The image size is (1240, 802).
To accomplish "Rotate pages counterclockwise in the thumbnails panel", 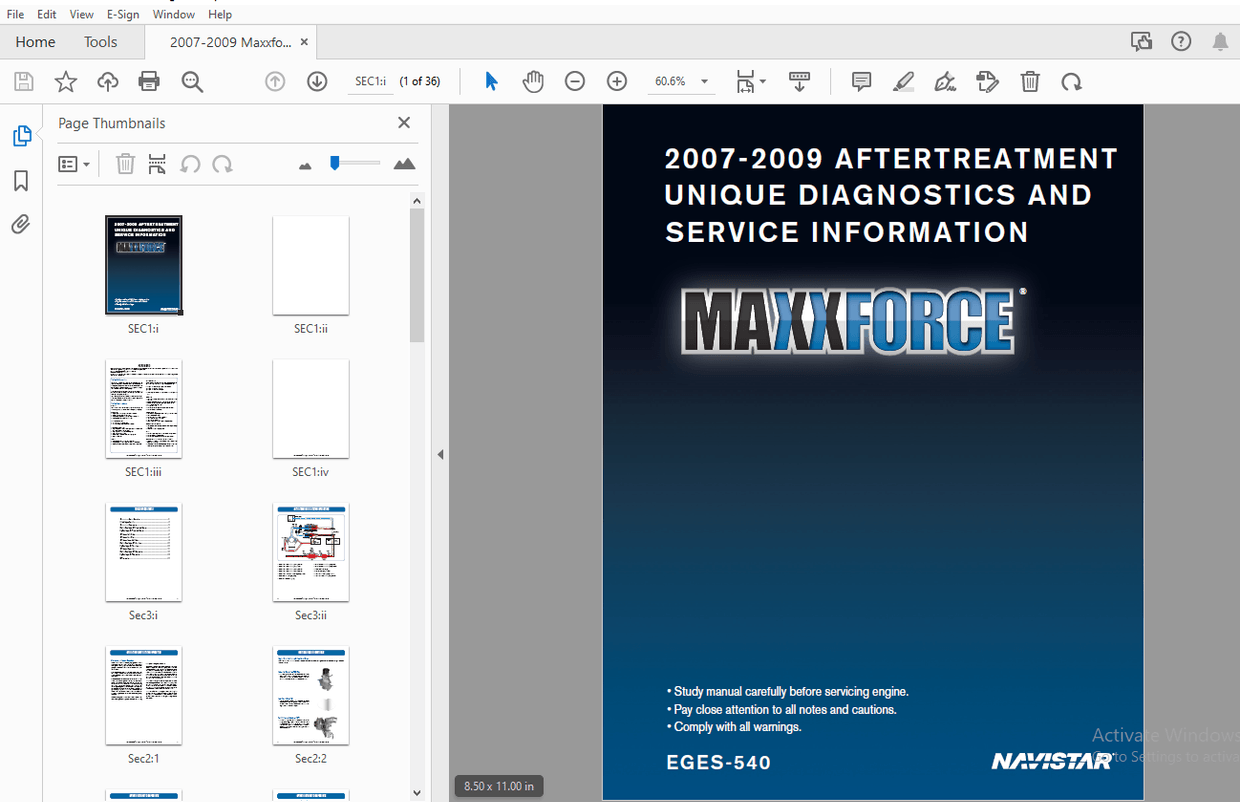I will tap(190, 163).
